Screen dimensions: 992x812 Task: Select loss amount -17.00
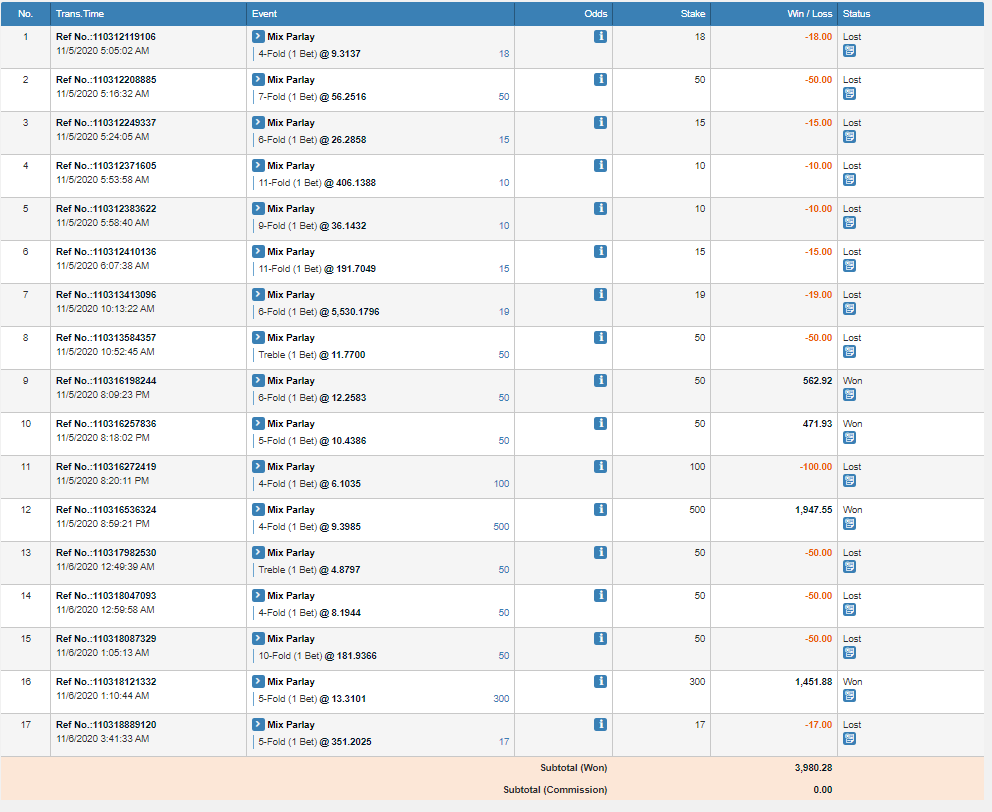point(819,725)
